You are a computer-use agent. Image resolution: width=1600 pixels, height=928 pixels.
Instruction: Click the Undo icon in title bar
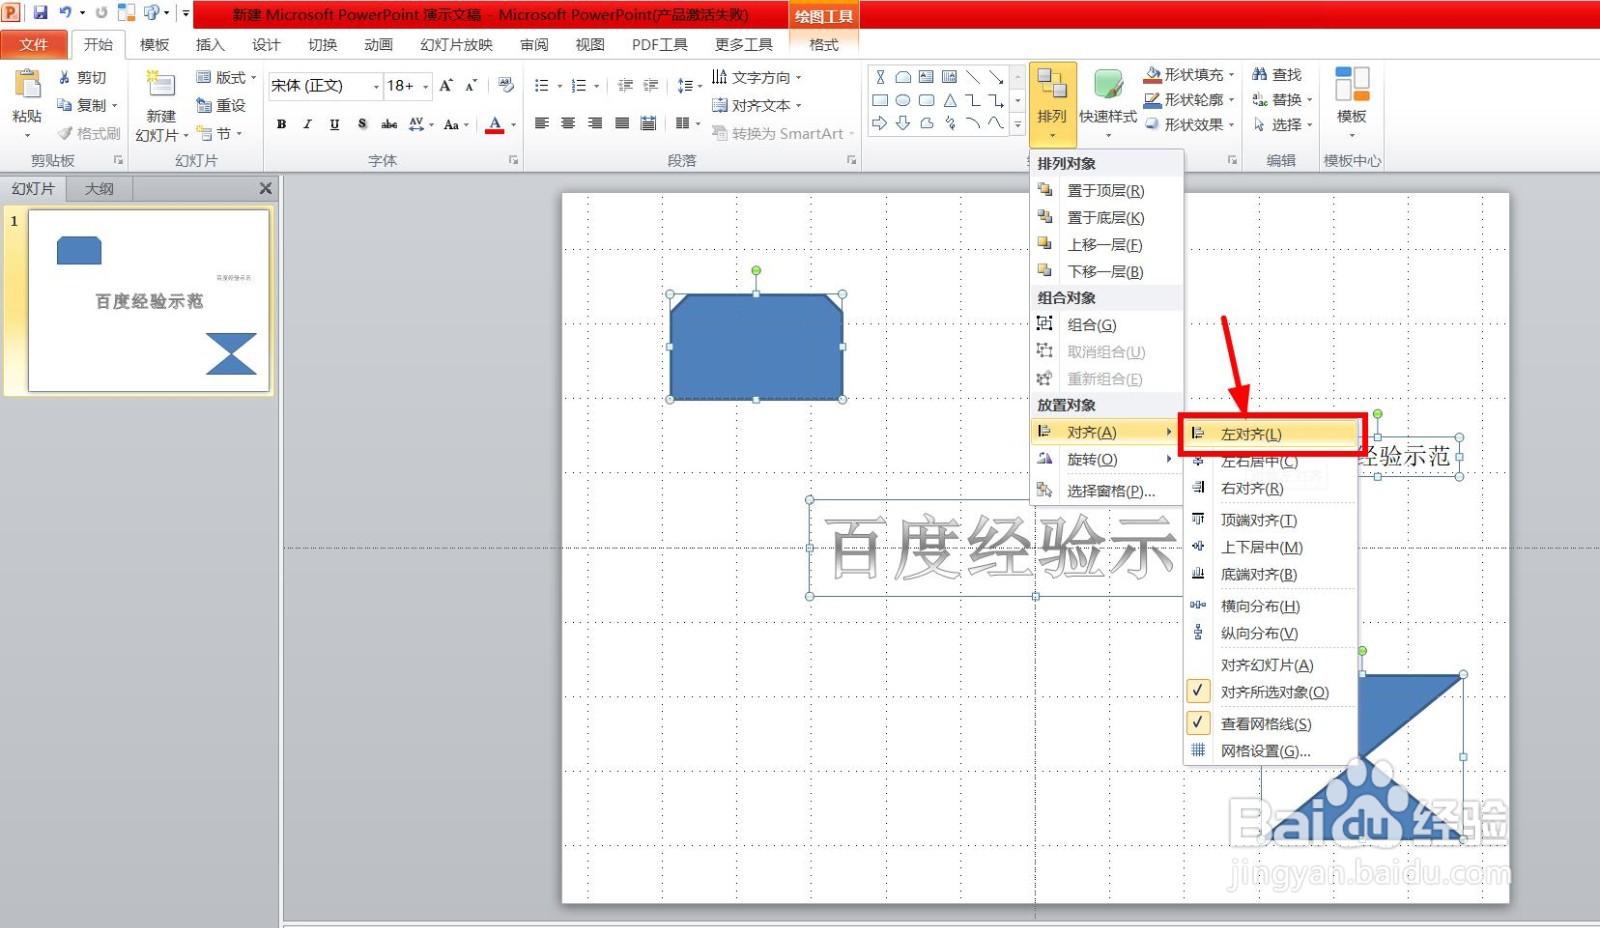66,13
